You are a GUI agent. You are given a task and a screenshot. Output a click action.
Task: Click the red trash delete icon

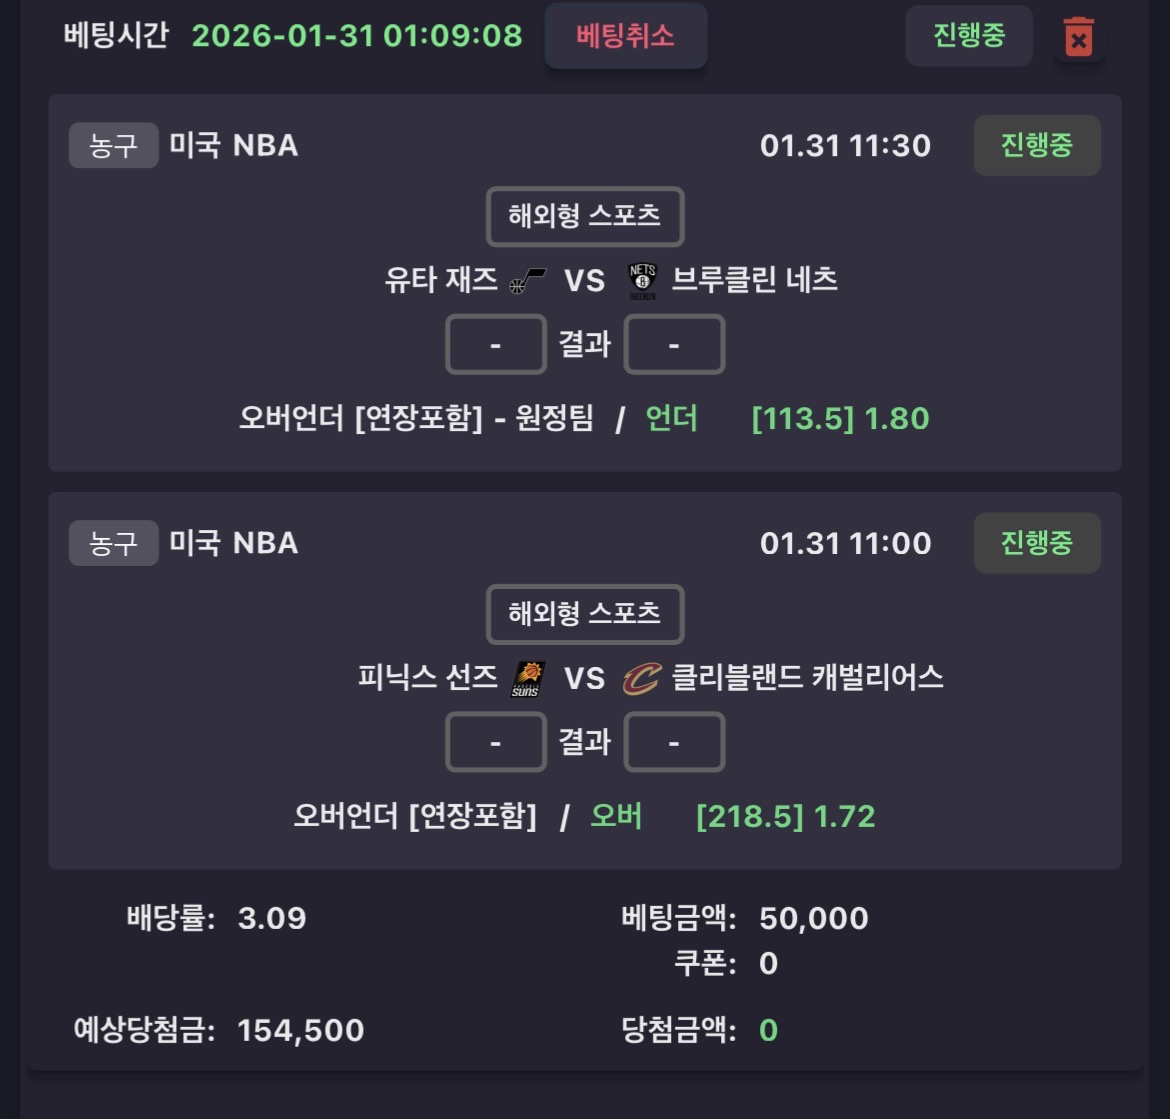pyautogui.click(x=1078, y=38)
